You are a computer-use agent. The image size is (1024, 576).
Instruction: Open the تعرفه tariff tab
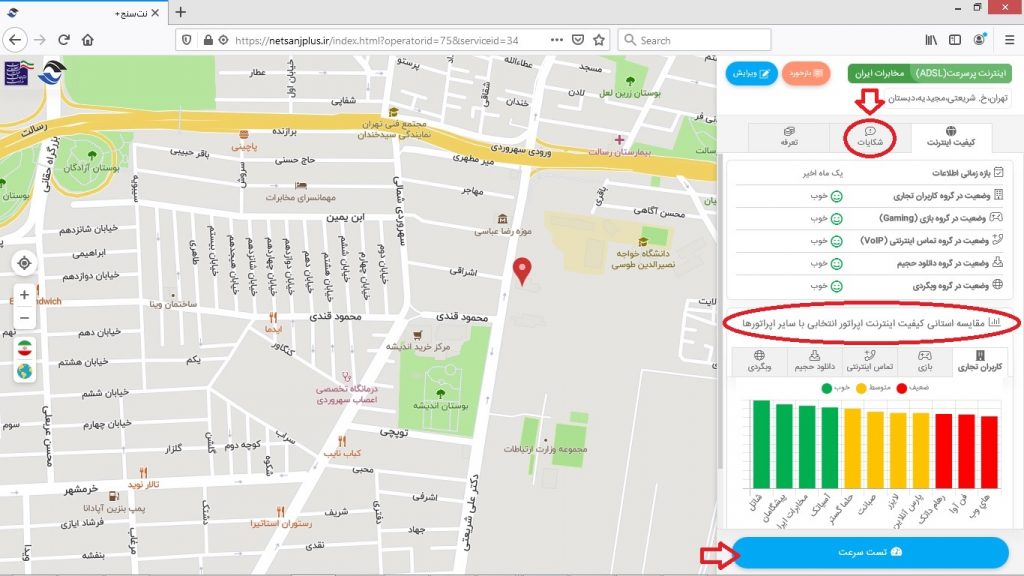coord(789,137)
